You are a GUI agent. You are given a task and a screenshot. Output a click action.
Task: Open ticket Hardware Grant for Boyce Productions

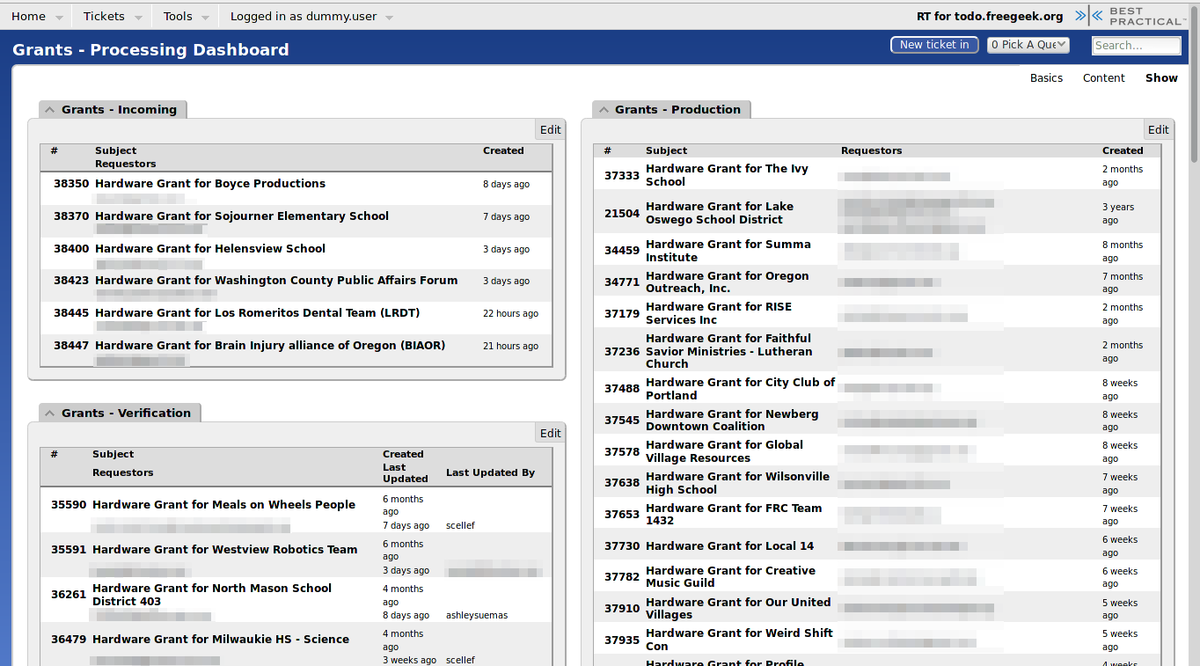pyautogui.click(x=210, y=184)
